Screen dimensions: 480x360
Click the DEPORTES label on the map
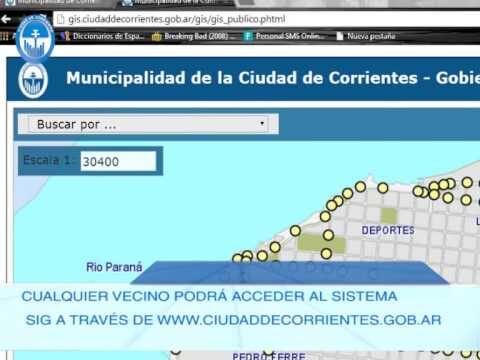coord(388,230)
